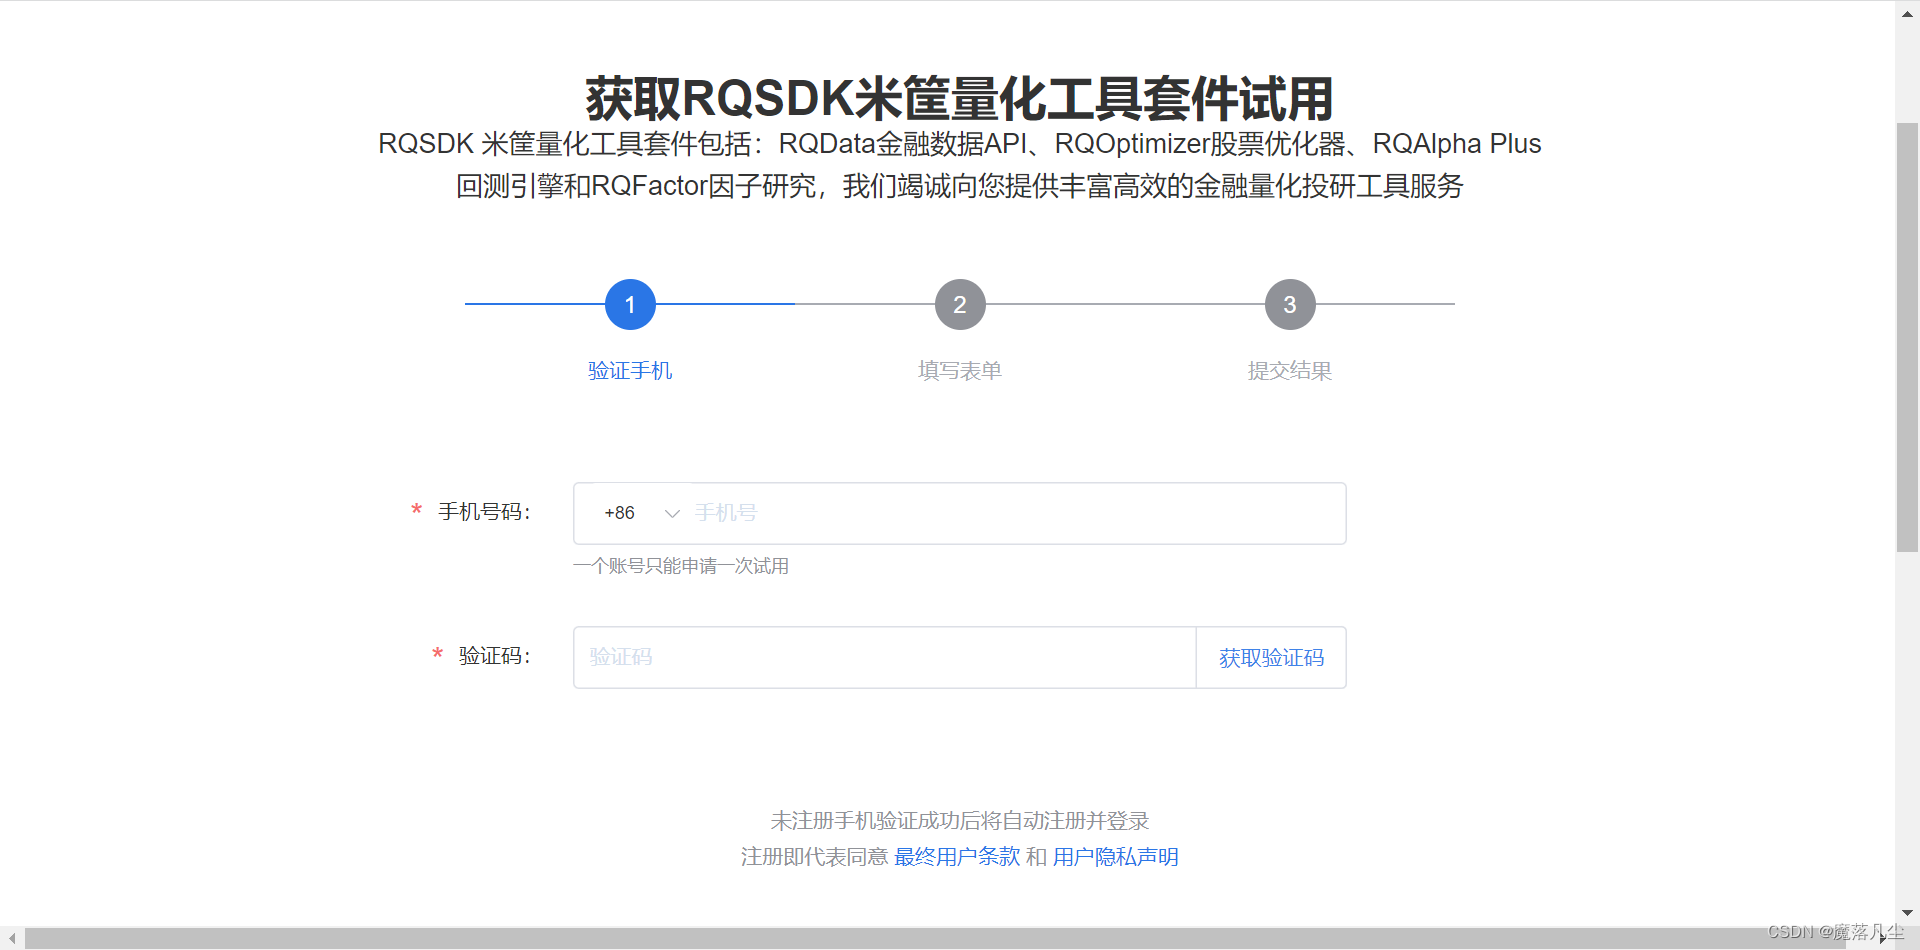The width and height of the screenshot is (1920, 950).
Task: Click the 提交结果 step label
Action: pyautogui.click(x=1290, y=371)
